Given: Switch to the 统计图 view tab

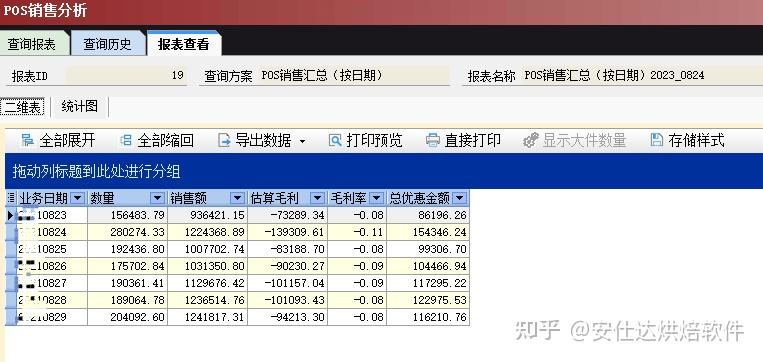Looking at the screenshot, I should pyautogui.click(x=80, y=106).
